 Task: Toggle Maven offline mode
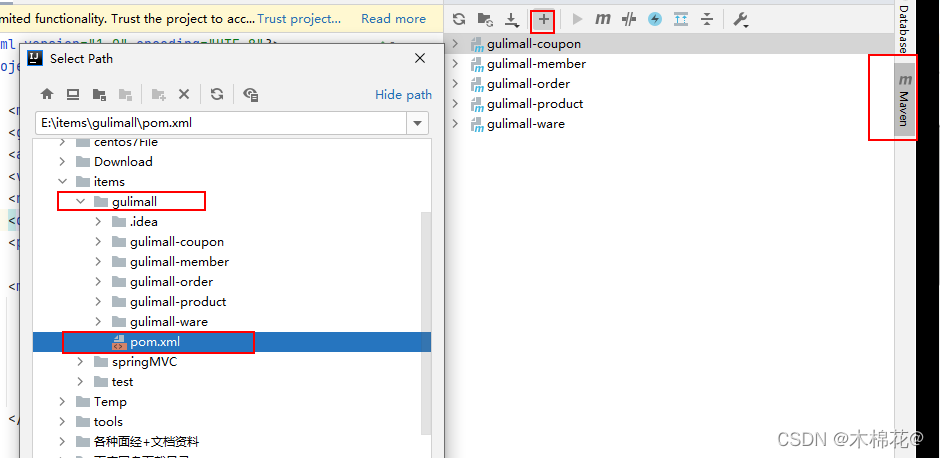(629, 19)
